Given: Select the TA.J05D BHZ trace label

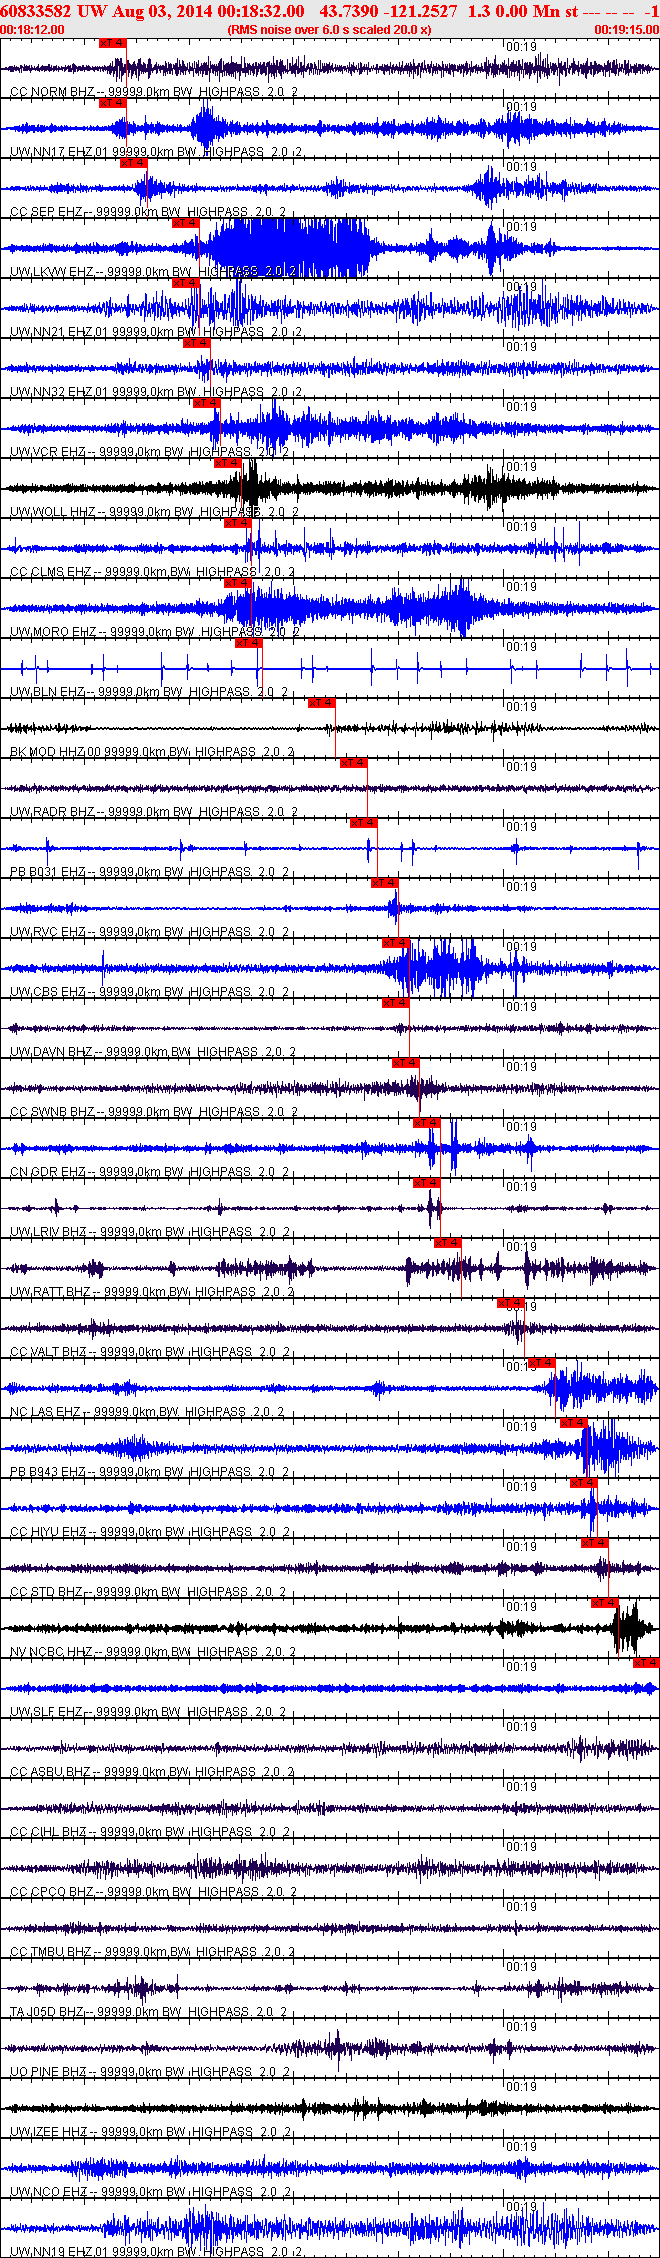Looking at the screenshot, I should coord(148,2012).
